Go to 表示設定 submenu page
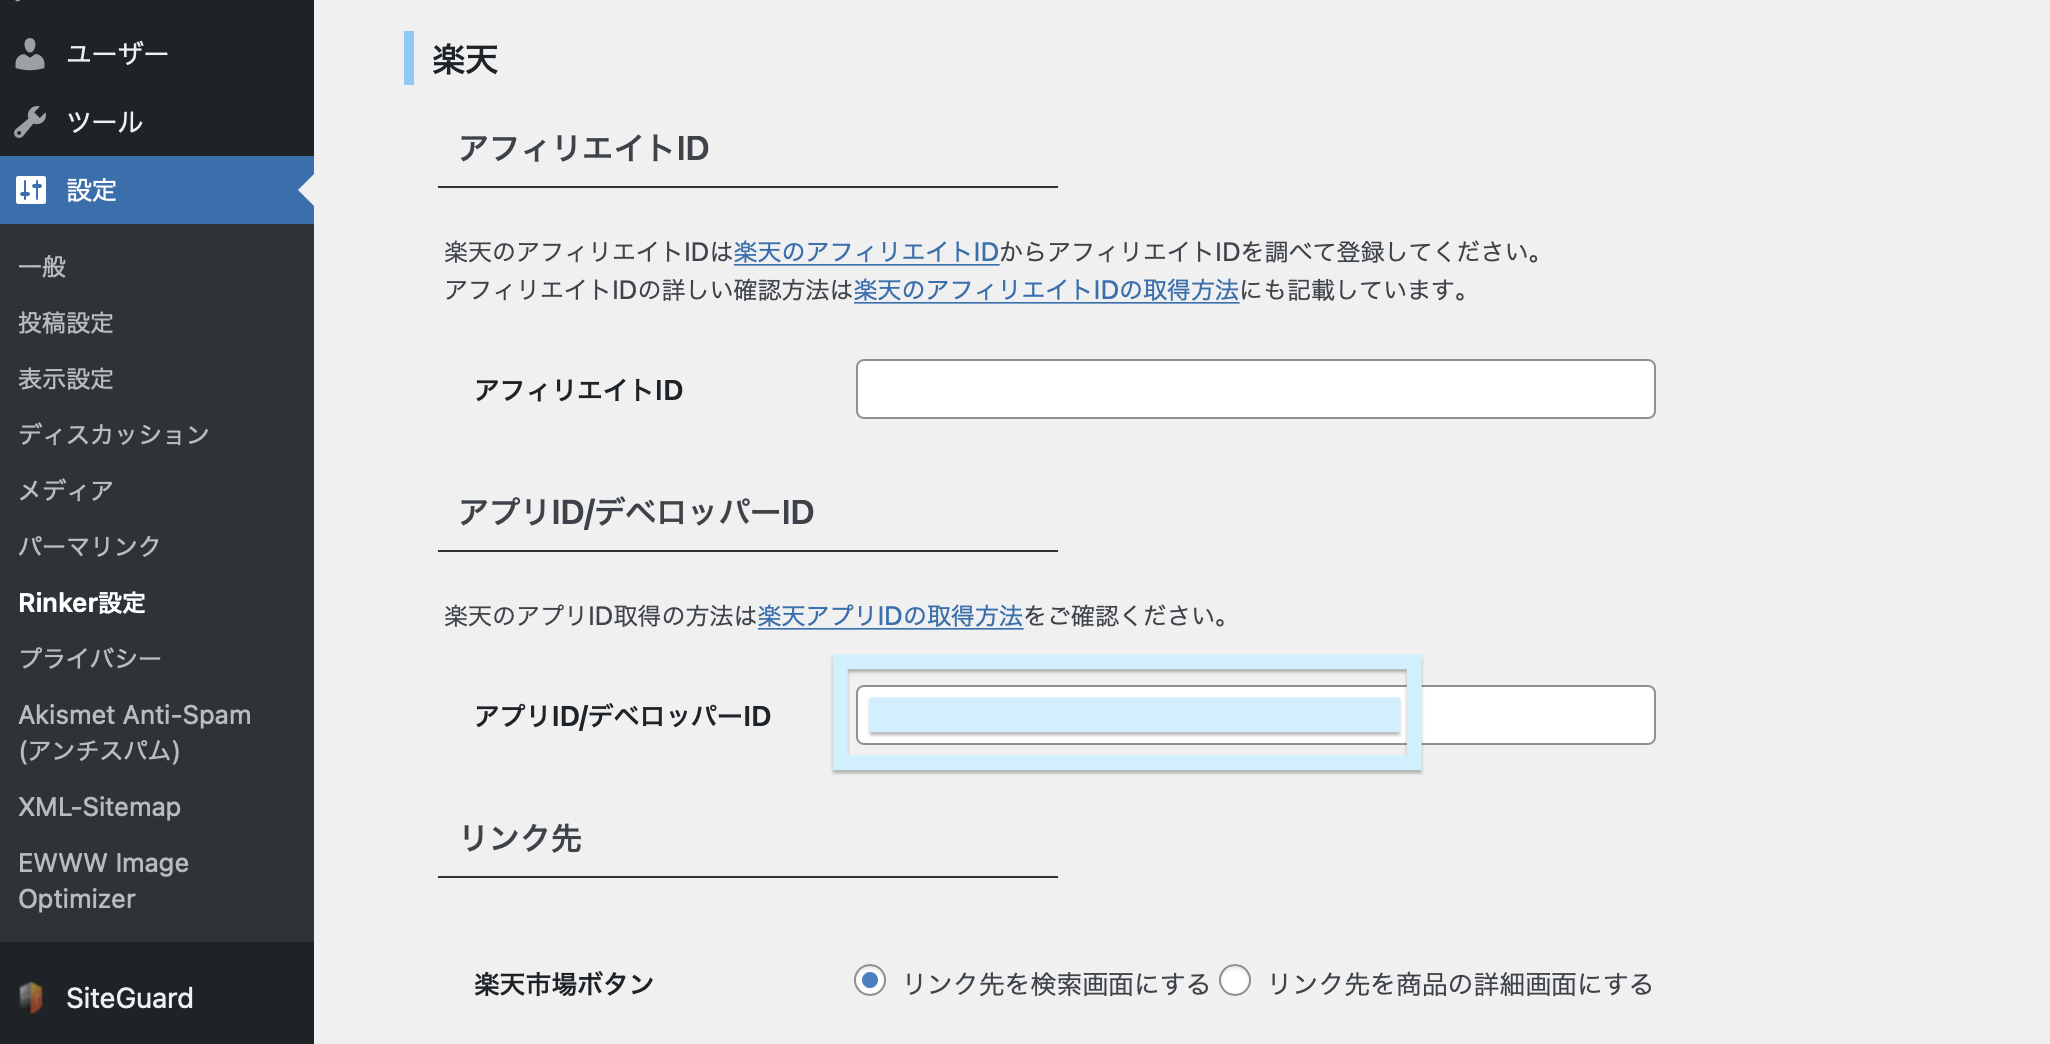2050x1044 pixels. pyautogui.click(x=65, y=378)
